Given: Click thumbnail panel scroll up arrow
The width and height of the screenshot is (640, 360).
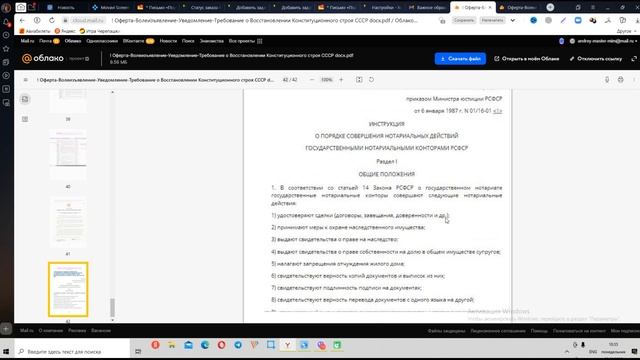Looking at the screenshot, I should [112, 93].
